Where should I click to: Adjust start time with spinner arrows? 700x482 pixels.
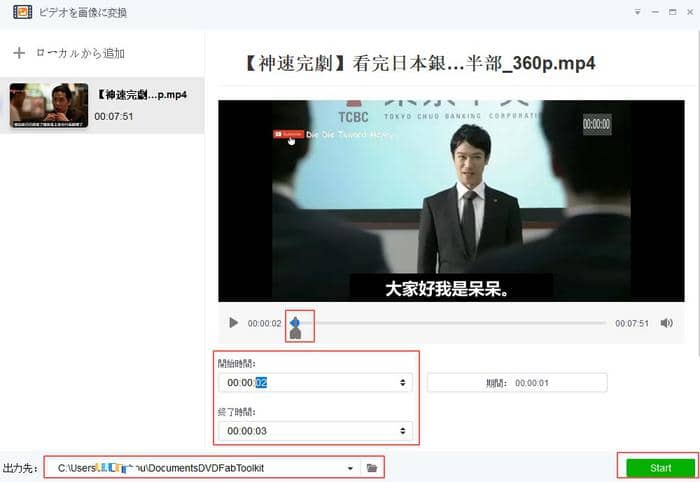click(403, 382)
